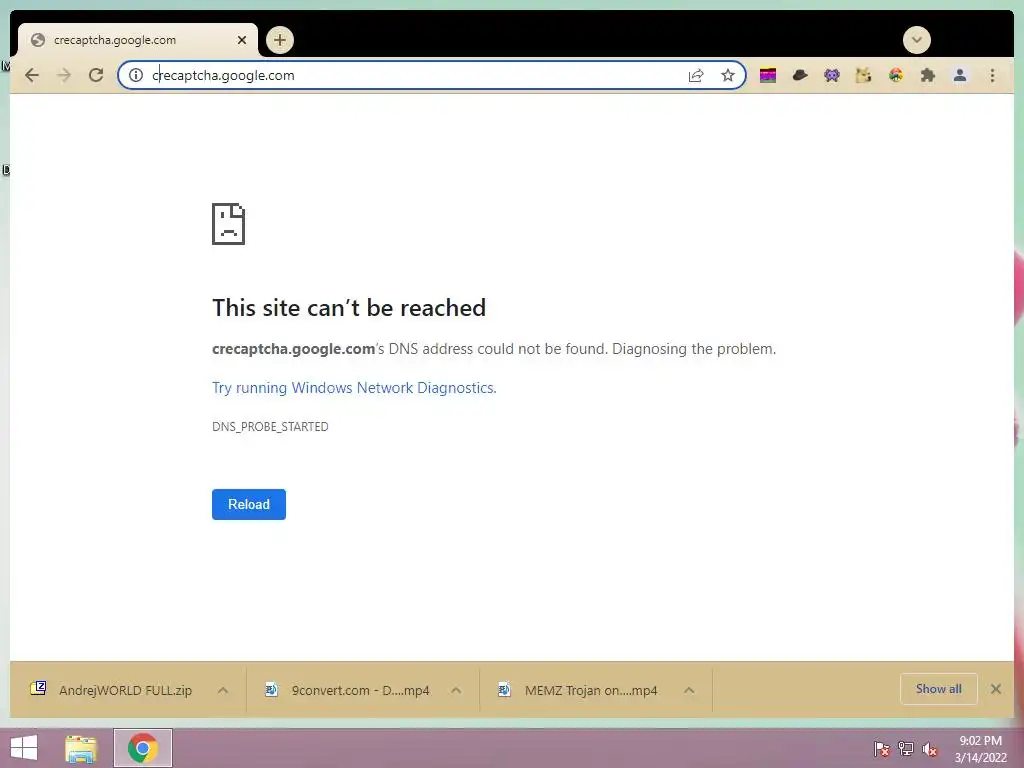Click Show all downloads button

(938, 689)
